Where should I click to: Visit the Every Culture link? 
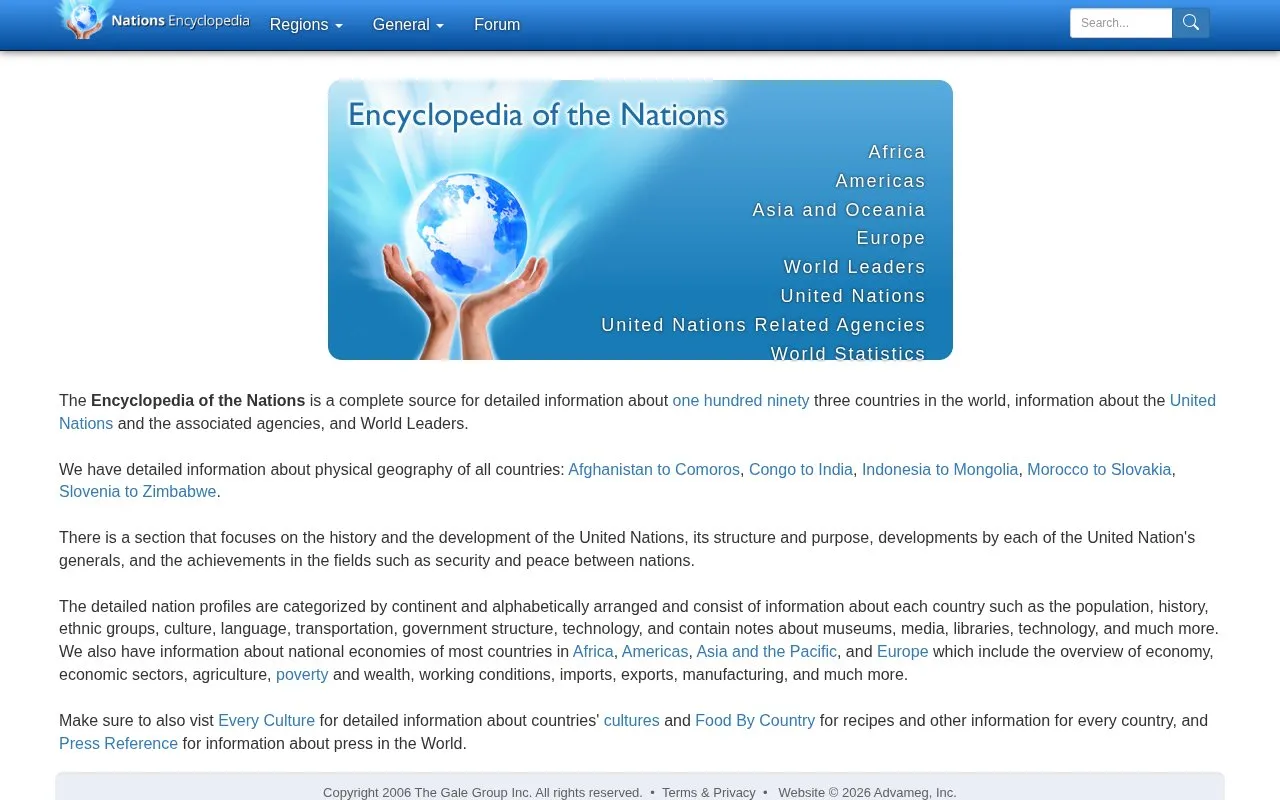267,721
